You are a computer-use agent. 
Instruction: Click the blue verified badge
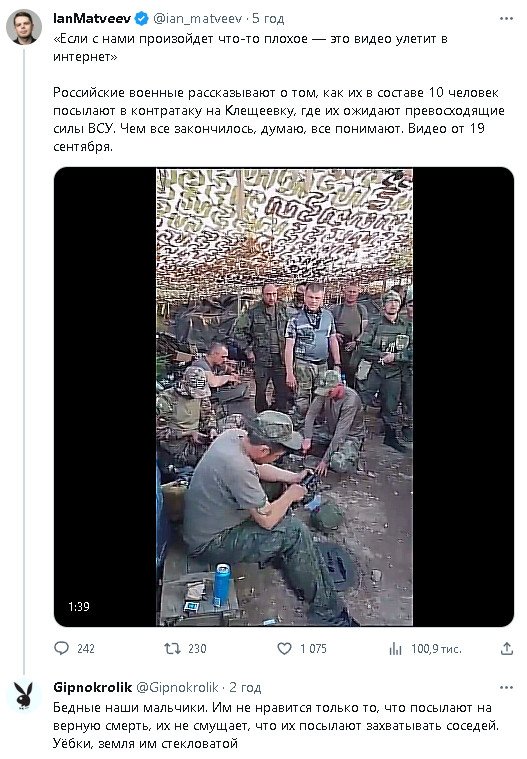click(x=141, y=19)
